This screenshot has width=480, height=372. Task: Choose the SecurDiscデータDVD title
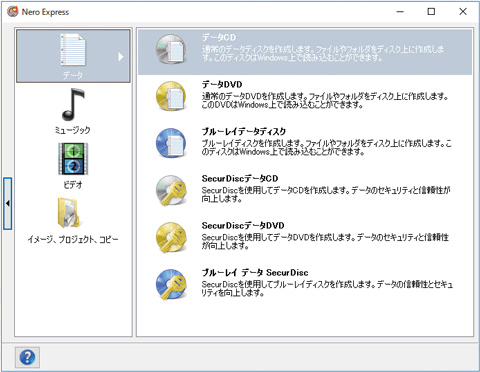pos(243,225)
